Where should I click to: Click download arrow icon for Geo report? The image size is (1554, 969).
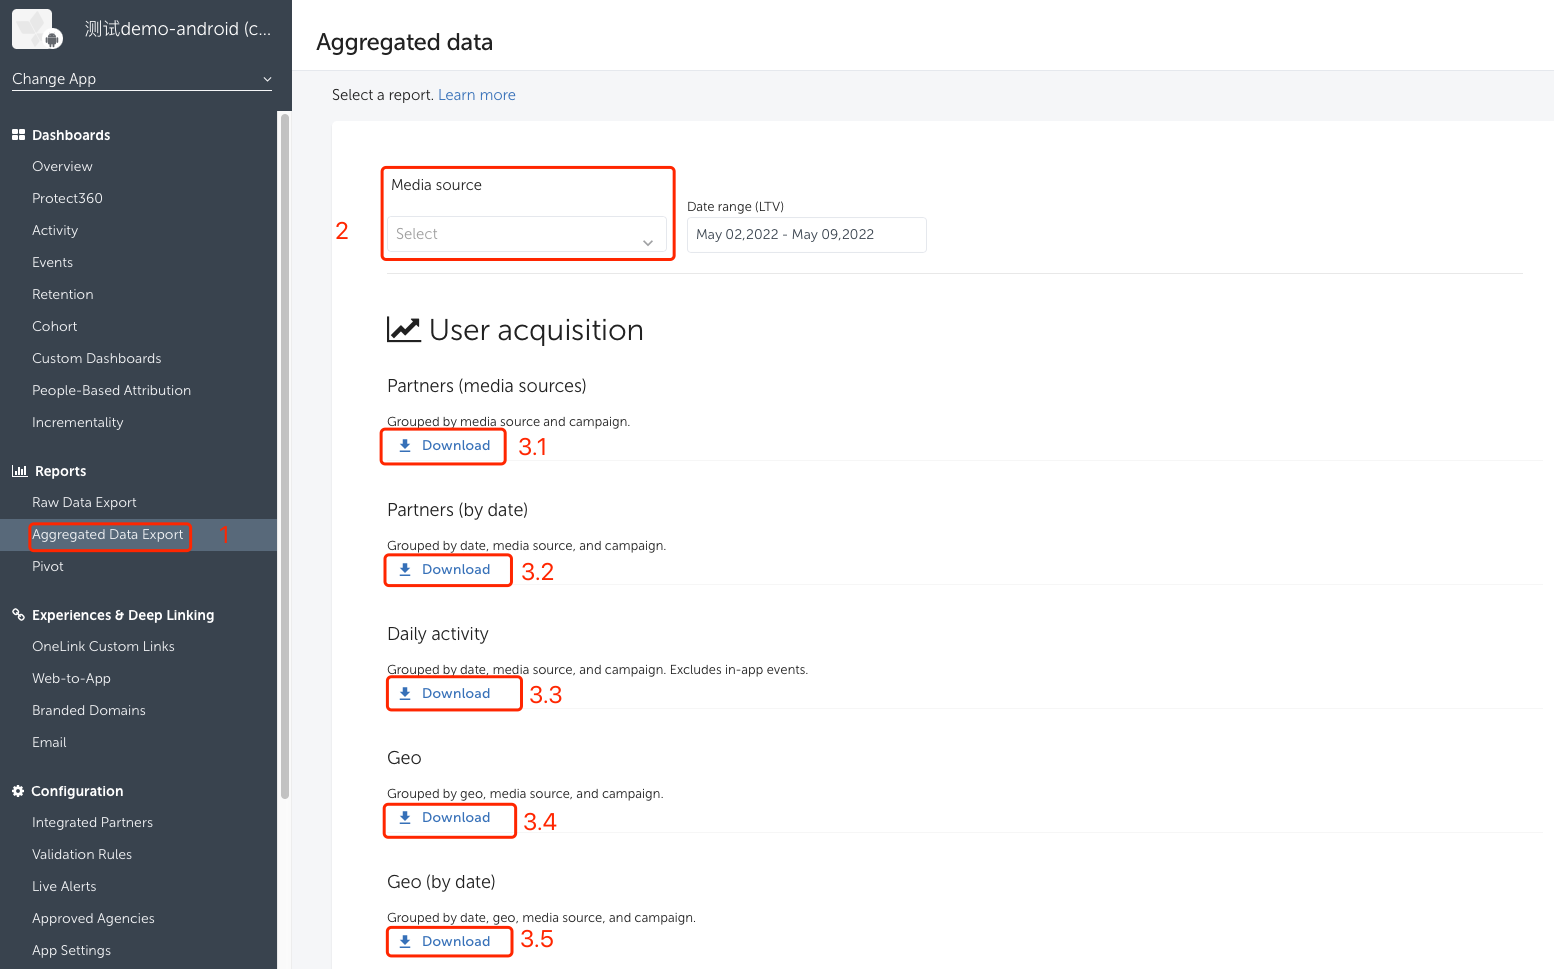pos(405,818)
